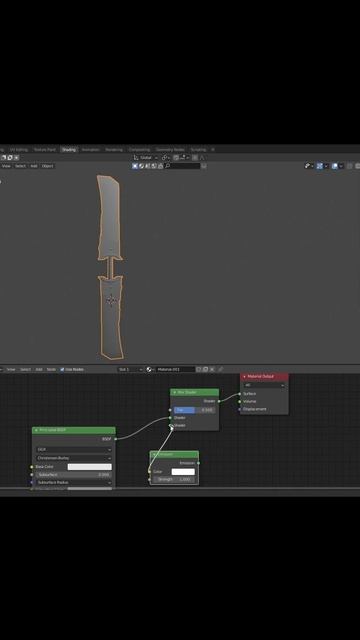
Task: Open the All target dropdown in Material Output
Action: click(x=264, y=385)
